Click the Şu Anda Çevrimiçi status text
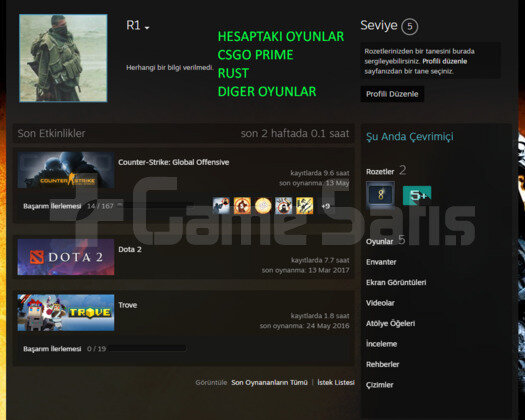This screenshot has width=525, height=420. tap(410, 137)
